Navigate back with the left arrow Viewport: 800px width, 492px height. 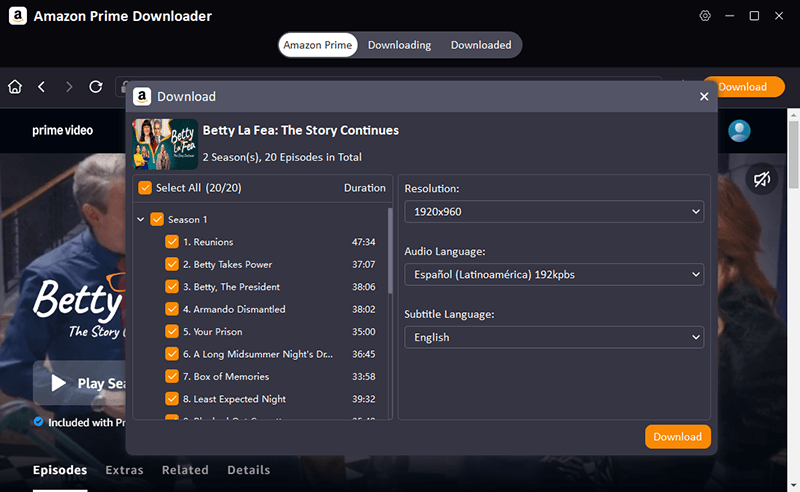(42, 87)
